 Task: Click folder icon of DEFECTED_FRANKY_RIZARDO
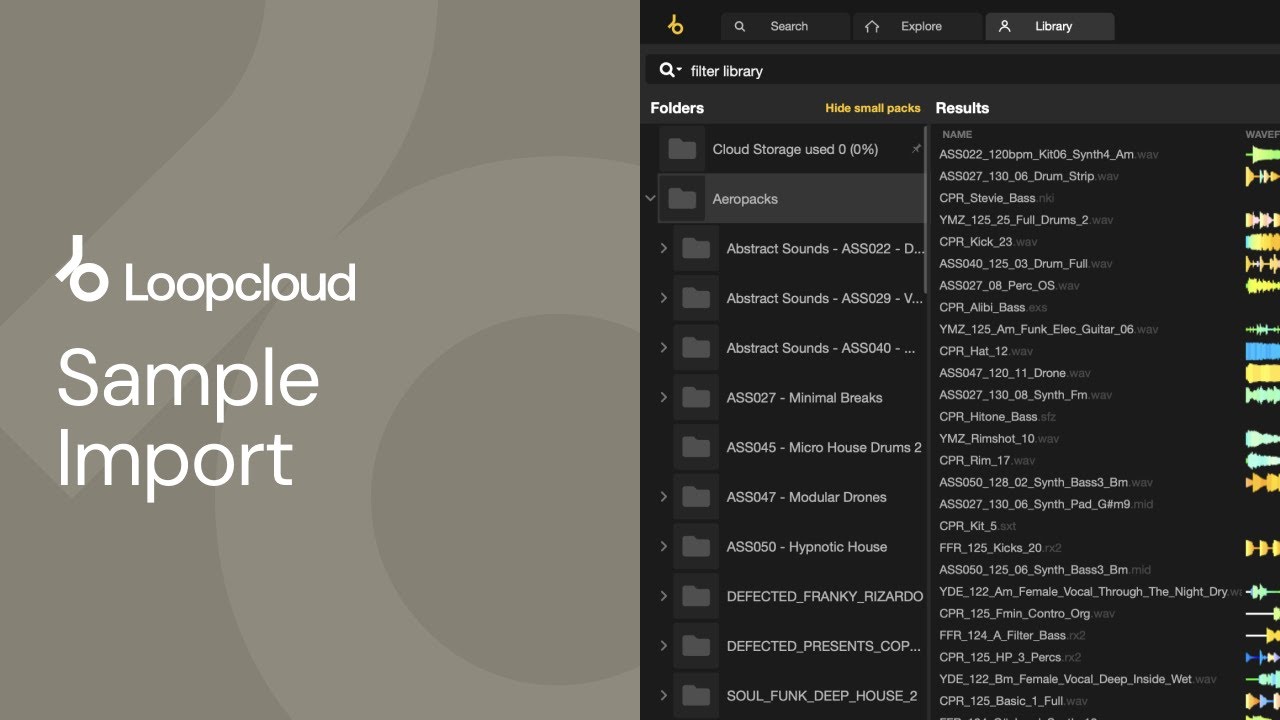click(696, 596)
